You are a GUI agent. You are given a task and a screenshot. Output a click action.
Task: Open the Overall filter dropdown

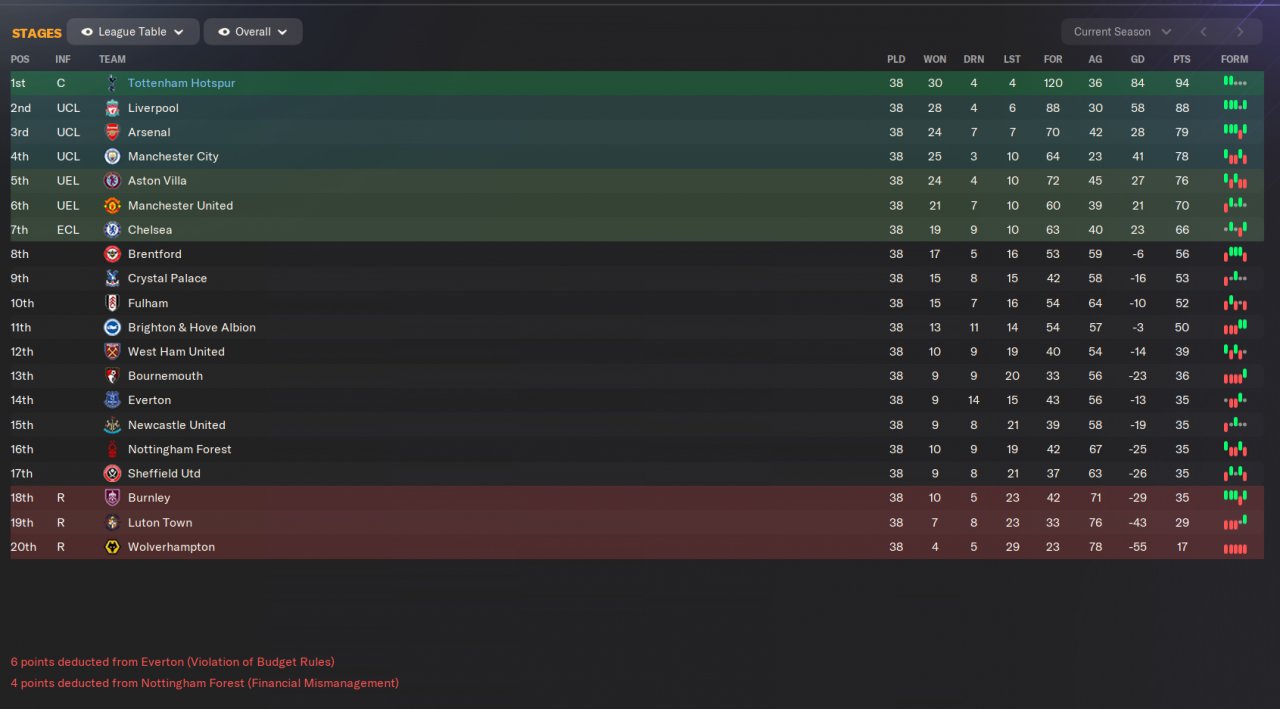[253, 32]
